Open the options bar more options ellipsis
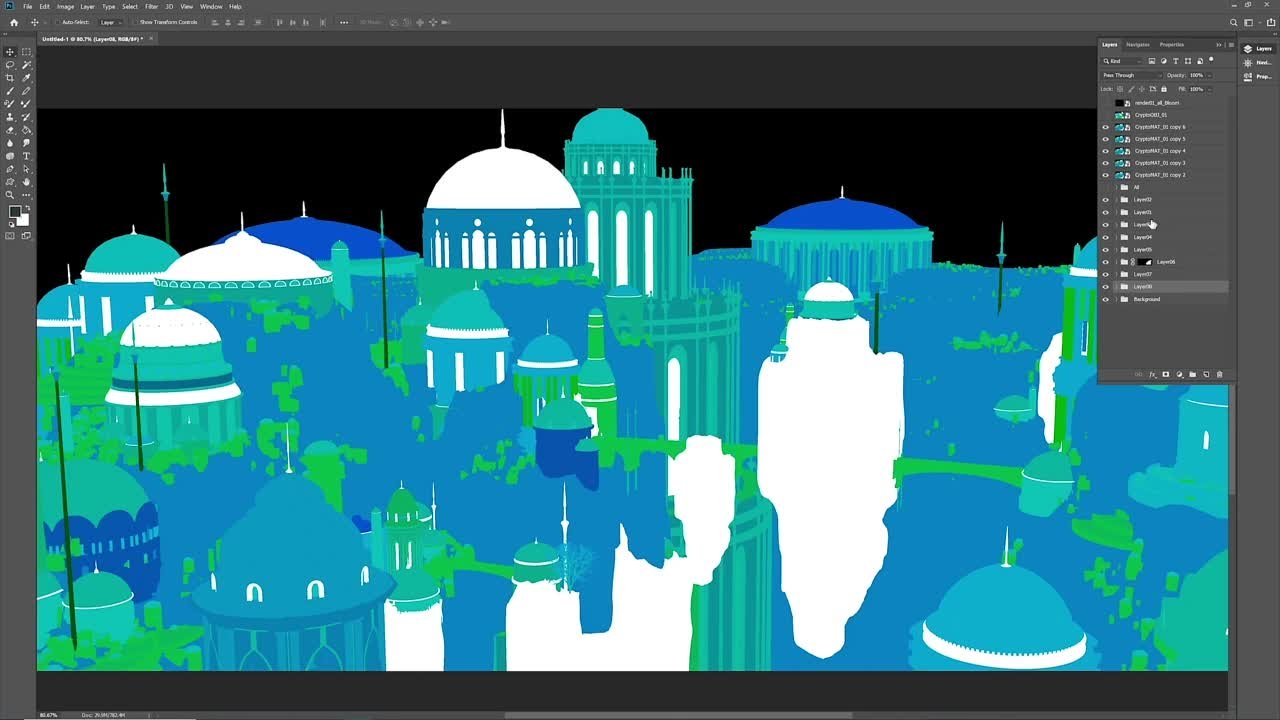Viewport: 1280px width, 720px height. [x=344, y=22]
